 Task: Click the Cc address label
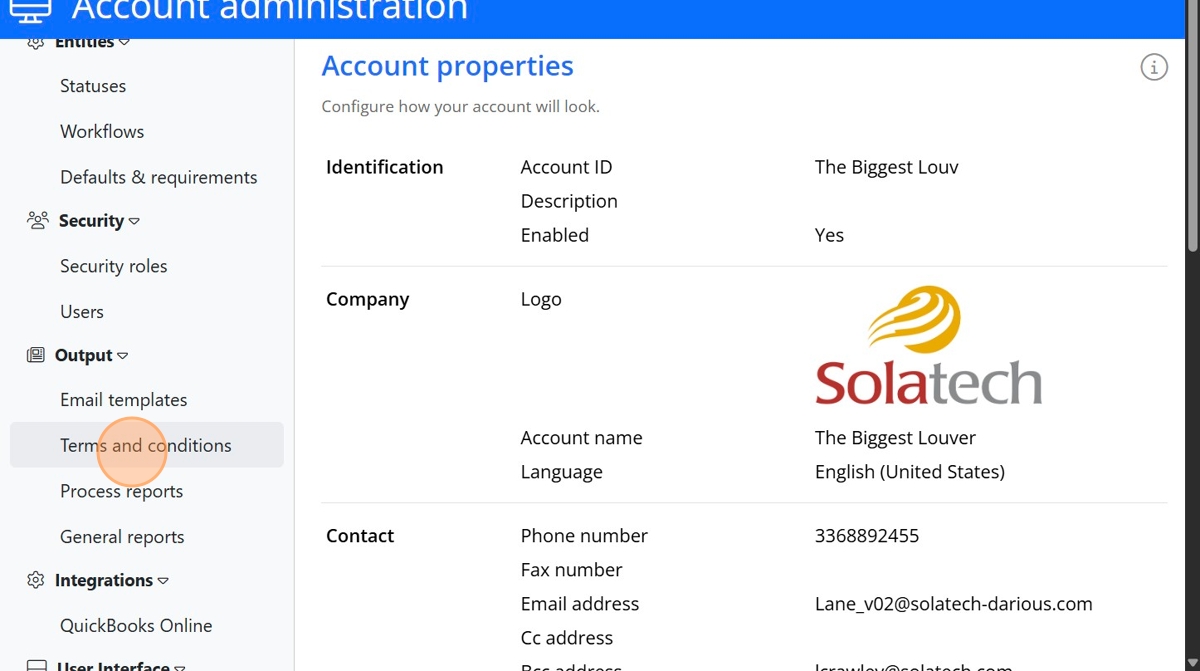tap(567, 638)
